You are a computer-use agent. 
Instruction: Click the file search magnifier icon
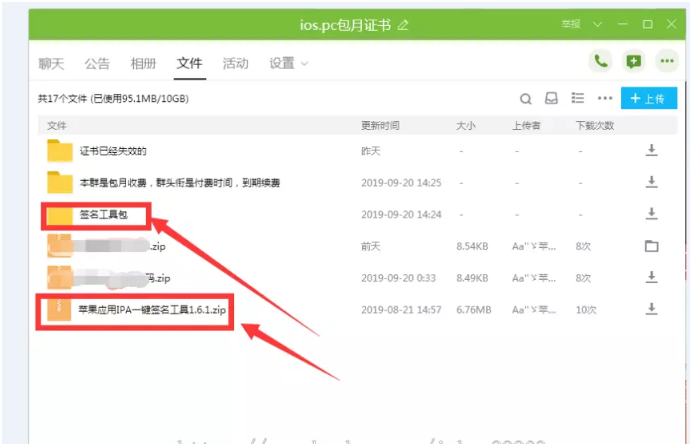[x=525, y=99]
